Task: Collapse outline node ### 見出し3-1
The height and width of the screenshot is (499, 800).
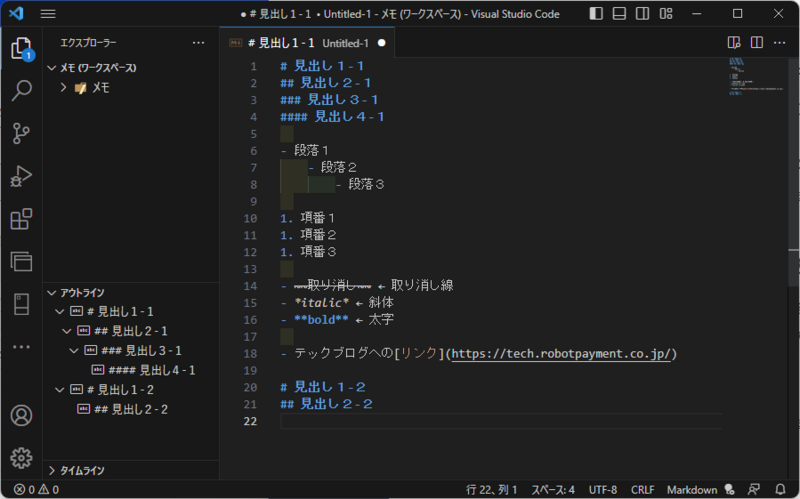Action: click(74, 351)
